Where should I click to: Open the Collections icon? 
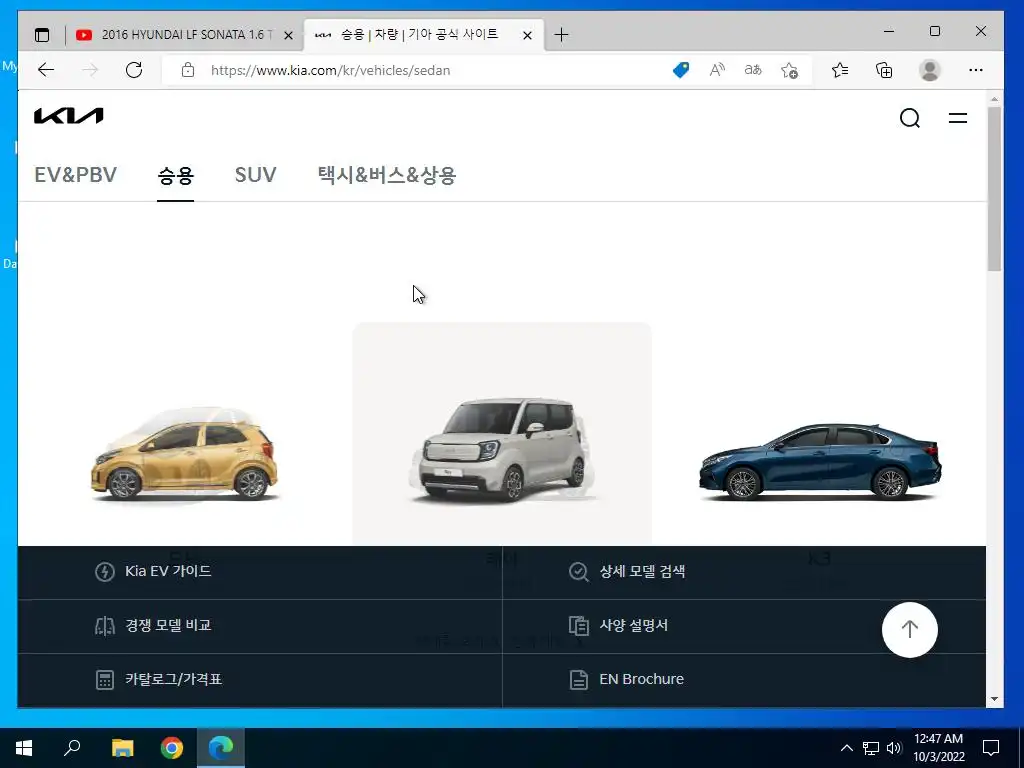coord(884,70)
